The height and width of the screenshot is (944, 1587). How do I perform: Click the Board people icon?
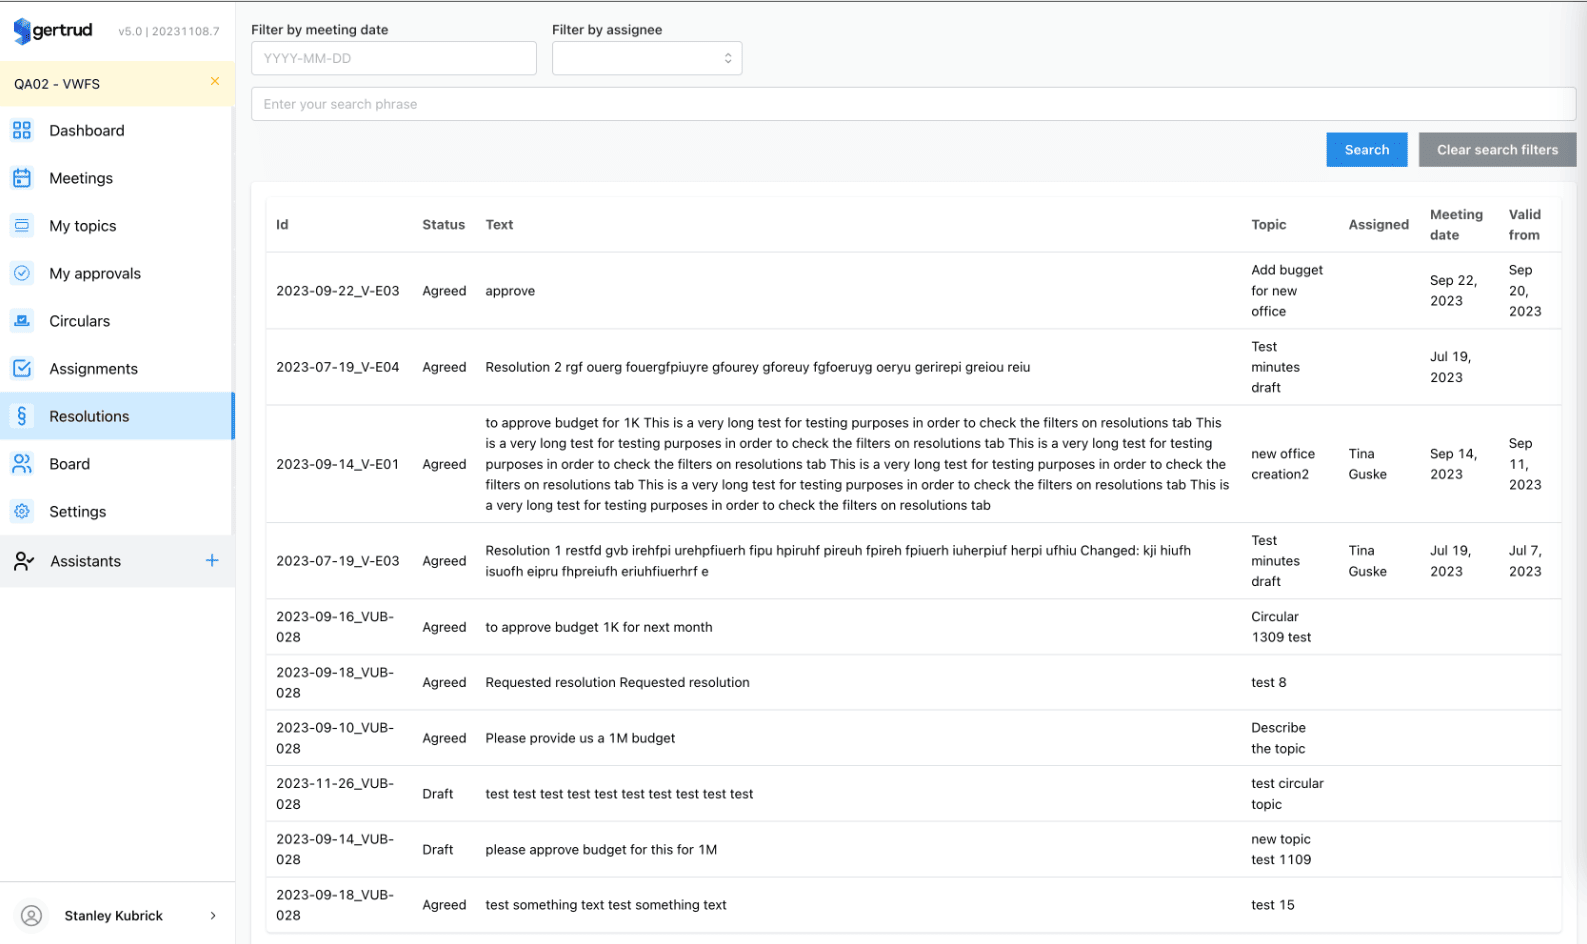pyautogui.click(x=22, y=464)
